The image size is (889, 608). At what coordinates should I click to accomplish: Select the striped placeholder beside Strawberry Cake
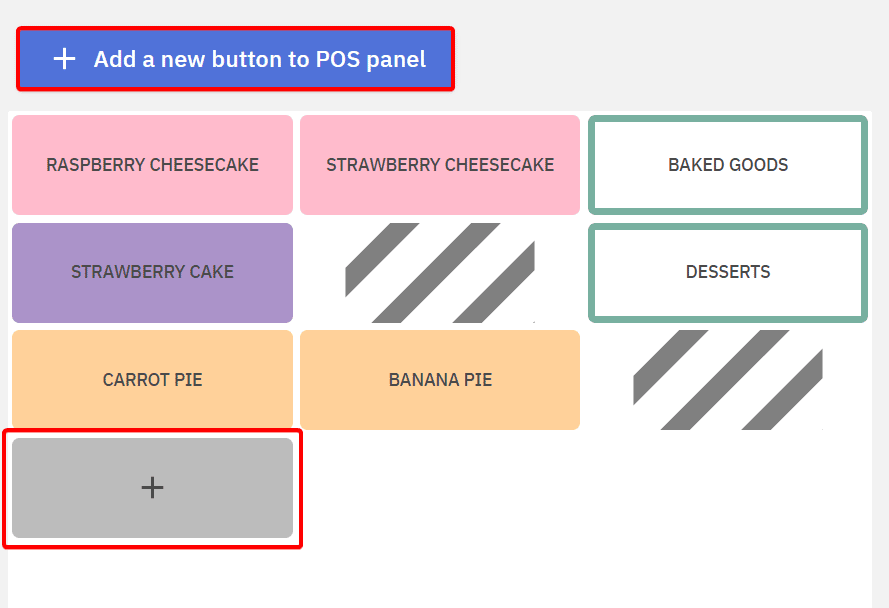pyautogui.click(x=440, y=273)
